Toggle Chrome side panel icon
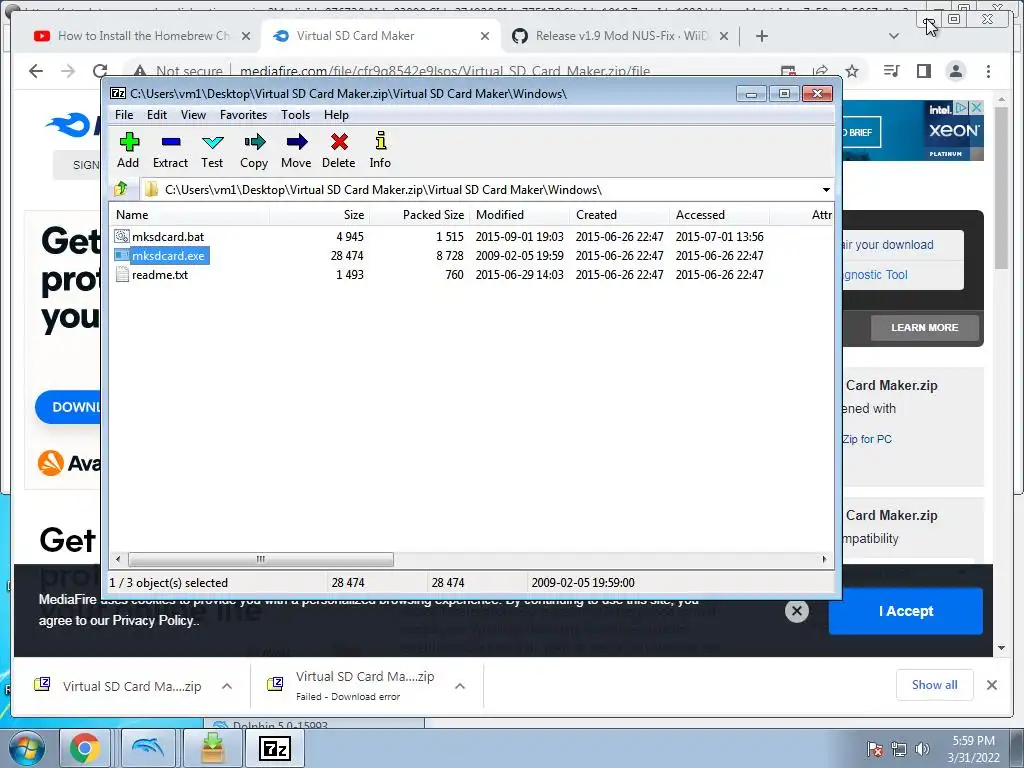 [923, 71]
